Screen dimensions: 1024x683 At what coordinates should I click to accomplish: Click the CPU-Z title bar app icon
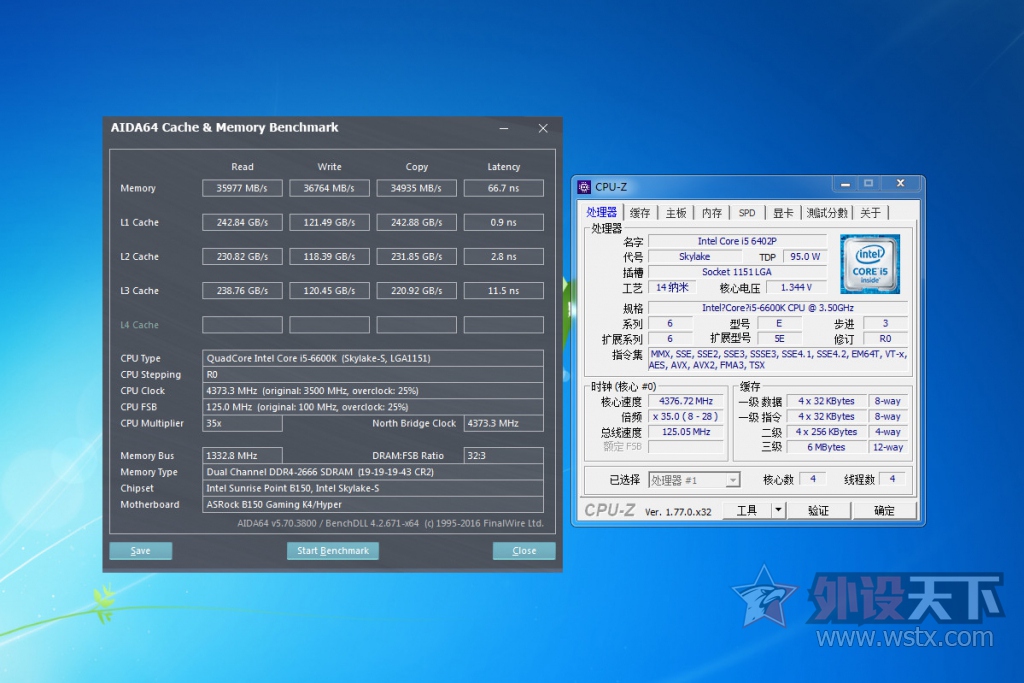(x=584, y=187)
